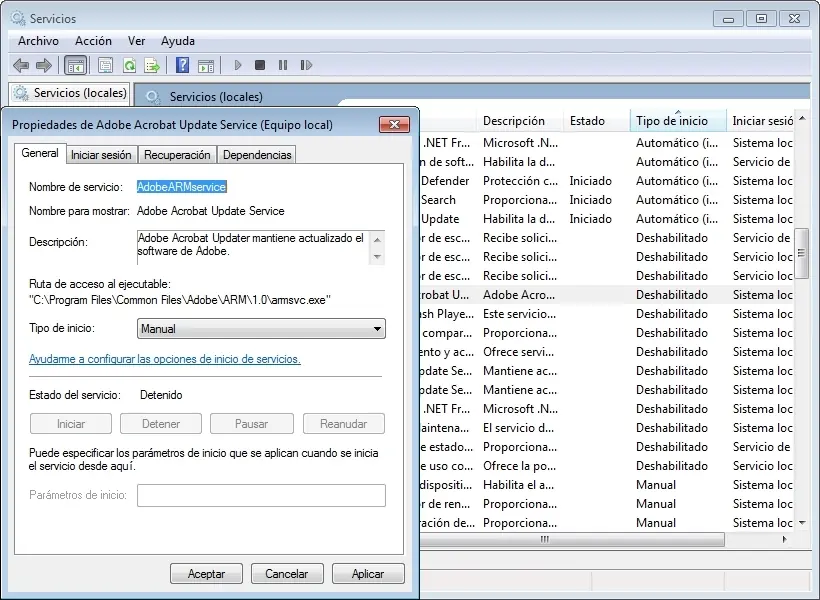Viewport: 820px width, 600px height.
Task: Stop the service with the stop icon
Action: (x=260, y=65)
